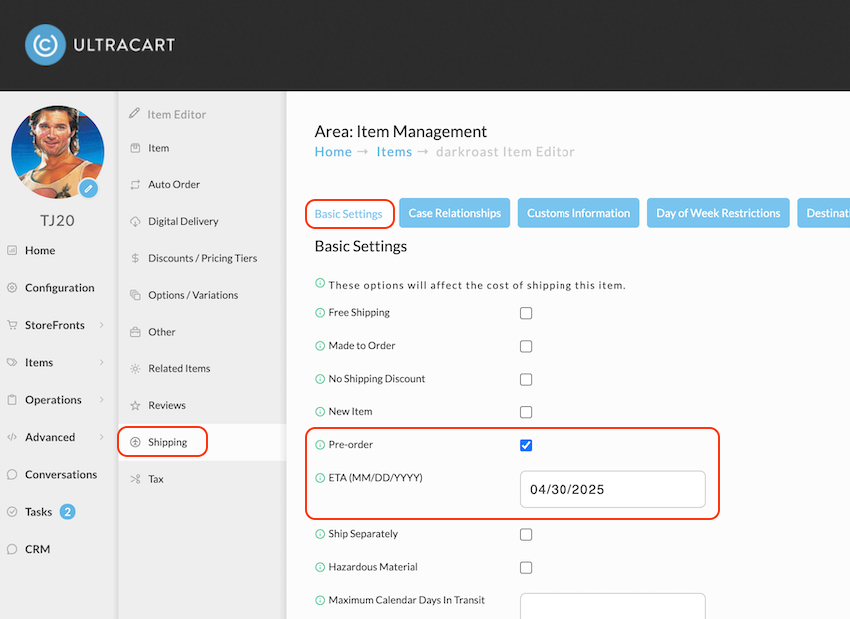Click the Shipping sidebar icon

pyautogui.click(x=135, y=442)
